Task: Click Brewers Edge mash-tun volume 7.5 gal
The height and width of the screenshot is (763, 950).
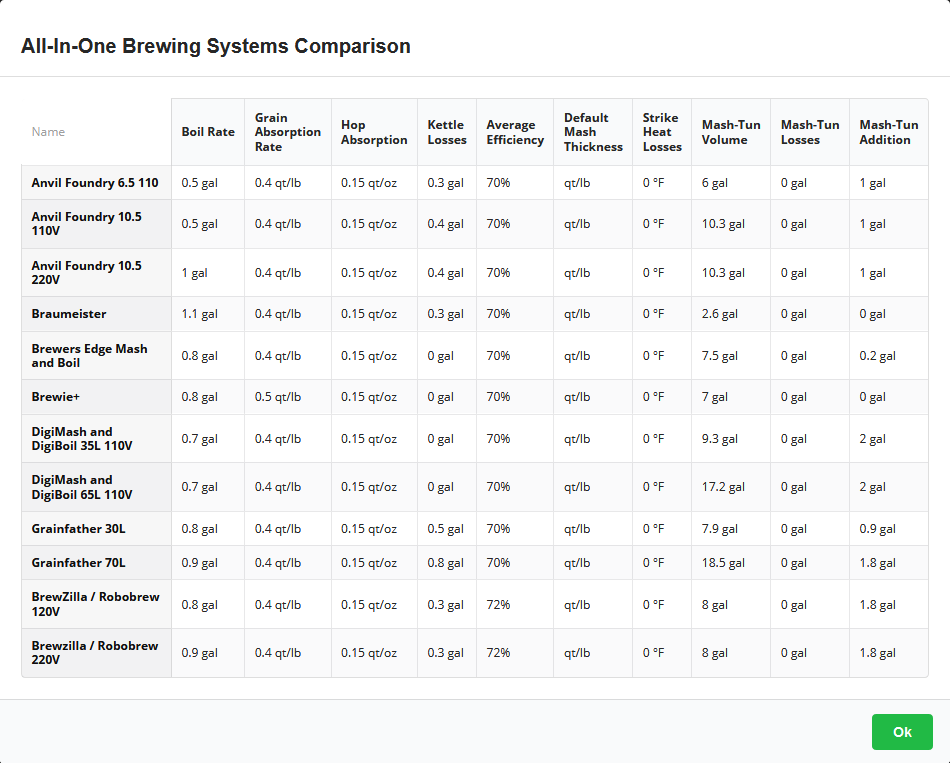Action: [x=720, y=356]
